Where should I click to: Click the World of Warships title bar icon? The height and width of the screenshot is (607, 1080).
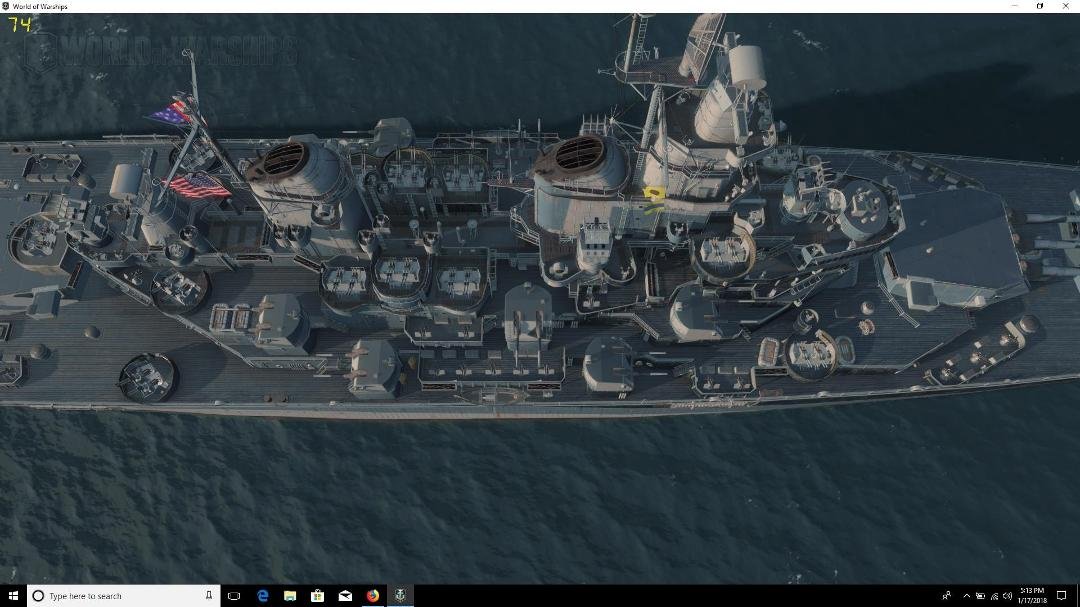point(6,6)
